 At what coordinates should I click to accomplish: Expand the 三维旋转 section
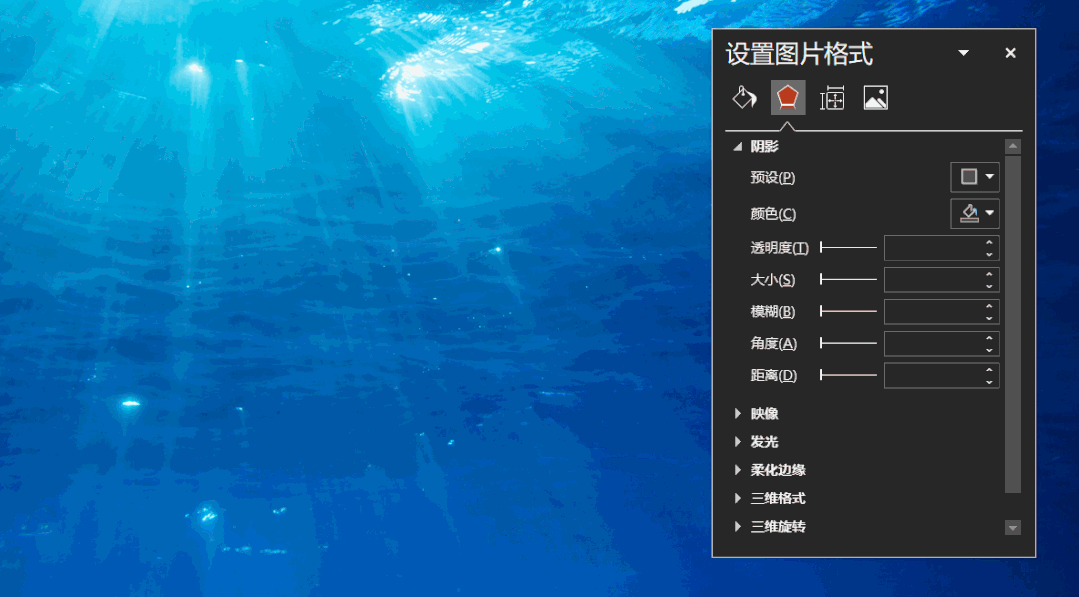click(x=738, y=526)
